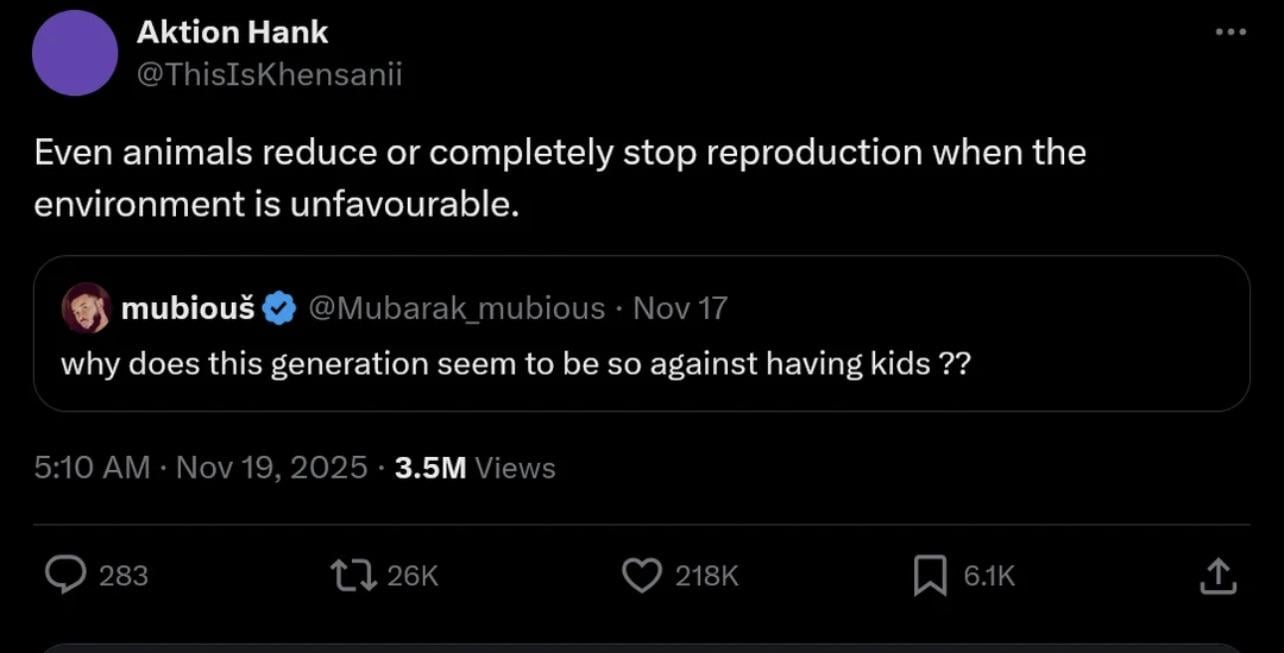Open the share icon for this tweet

click(x=1216, y=575)
